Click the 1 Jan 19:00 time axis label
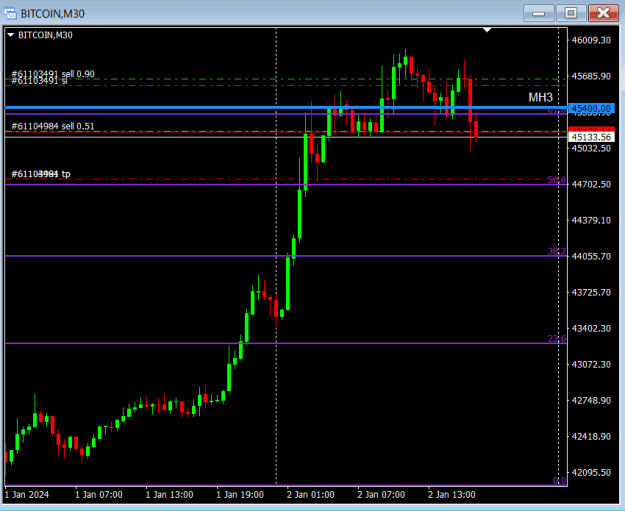This screenshot has height=511, width=625. 240,495
